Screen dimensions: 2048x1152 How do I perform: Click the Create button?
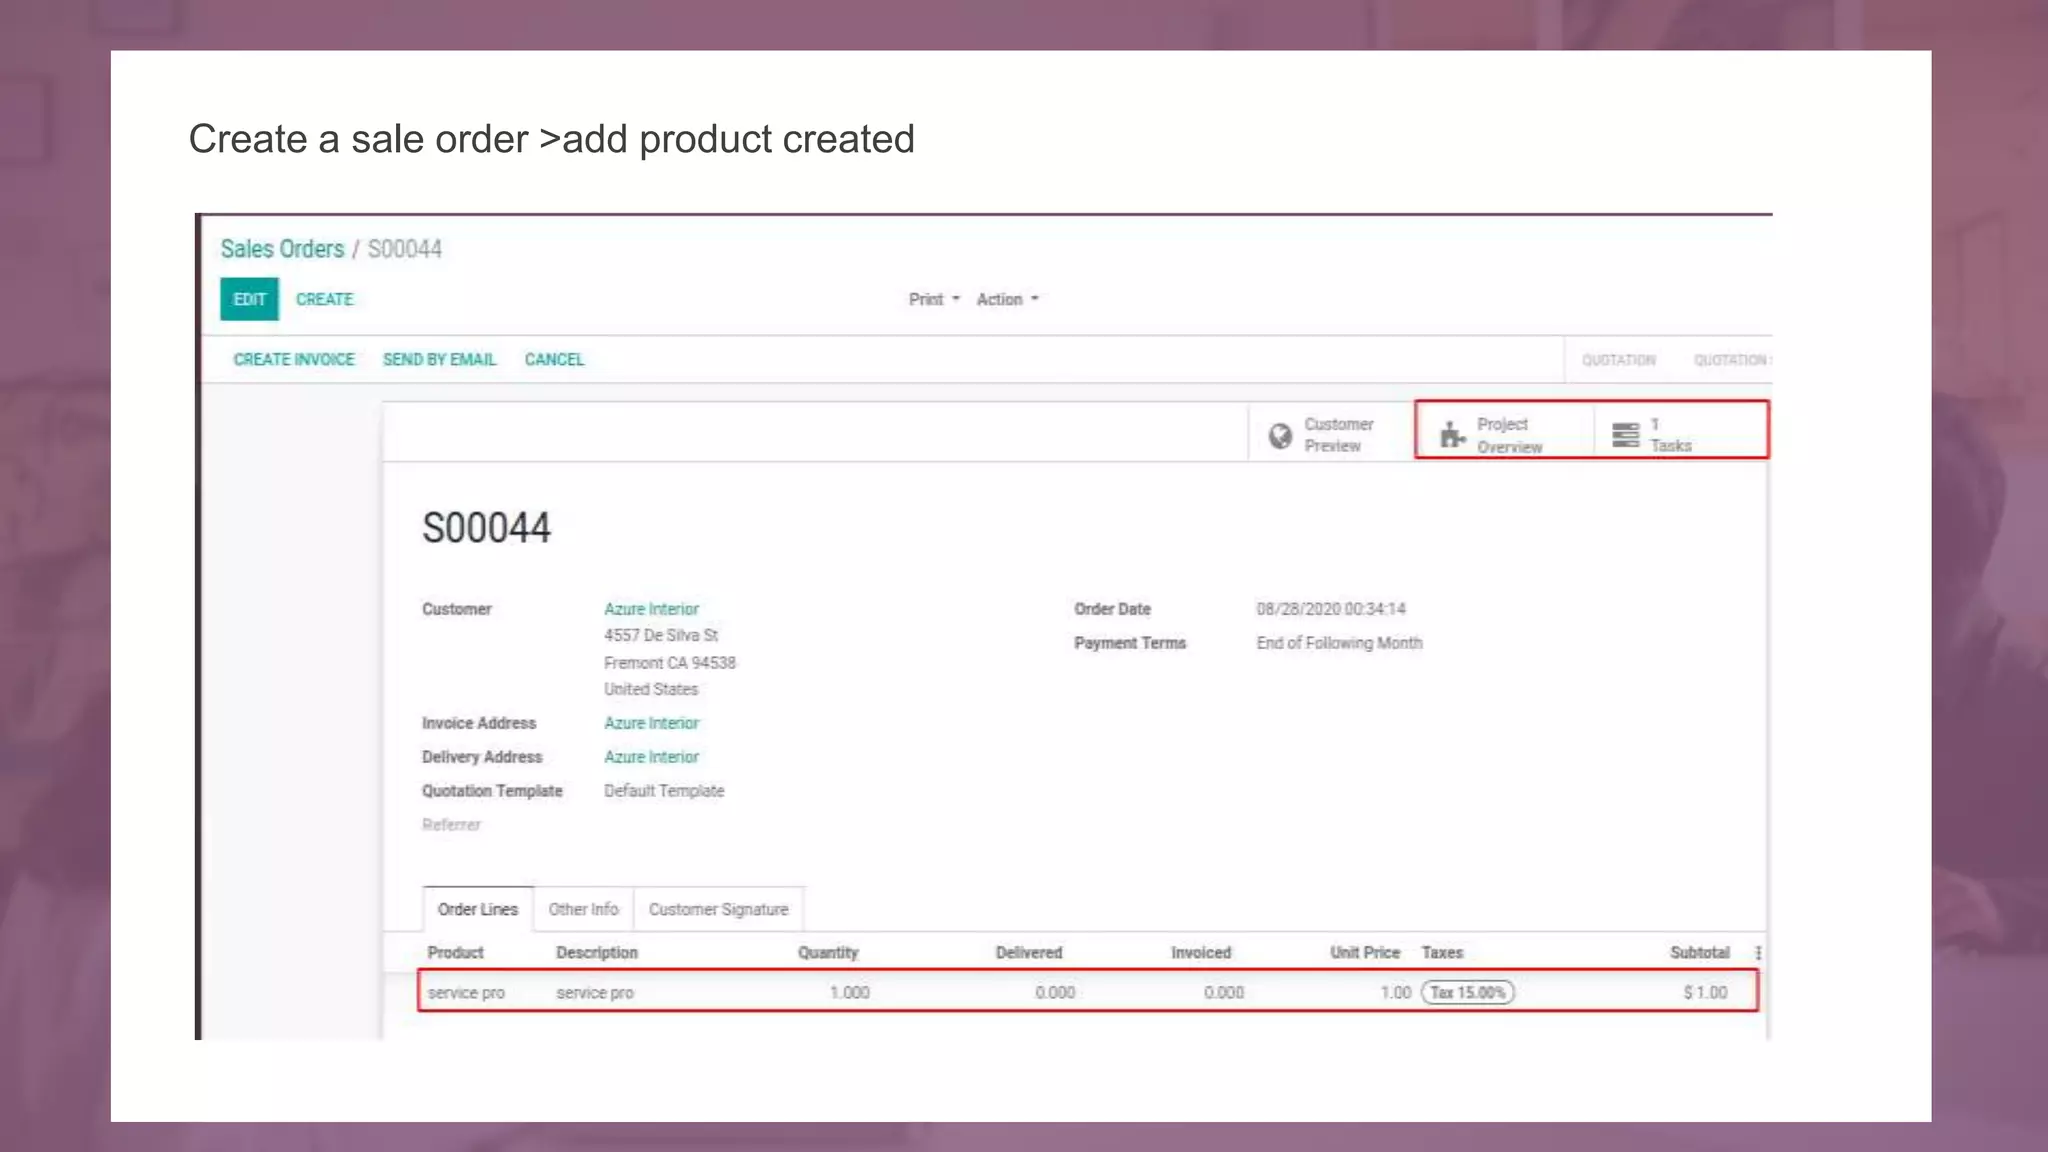[x=324, y=300]
